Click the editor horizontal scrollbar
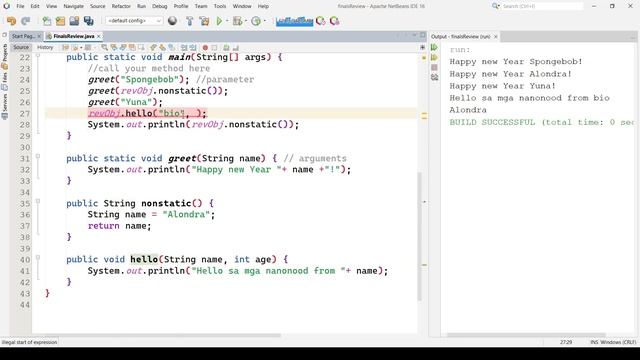The width and height of the screenshot is (640, 360). [x=157, y=336]
